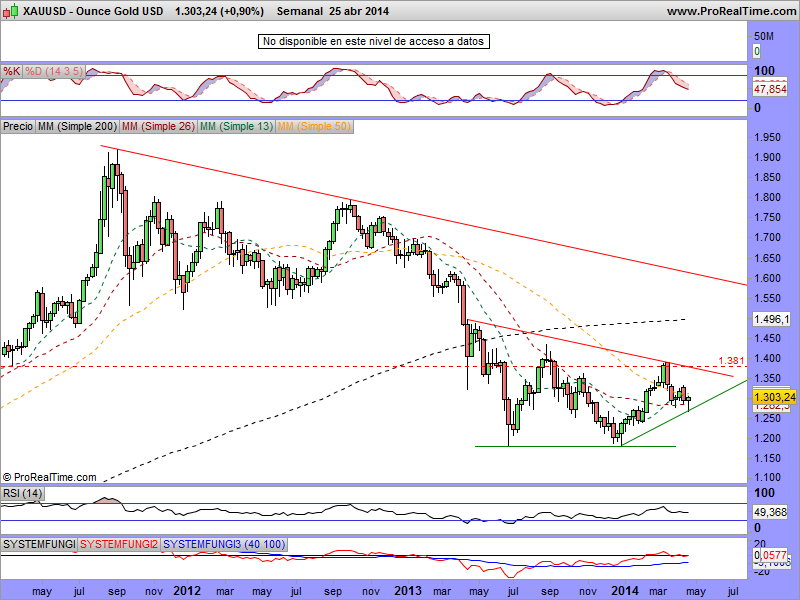Select the MM (Simple 26) moving average label
This screenshot has width=800, height=600.
(x=158, y=126)
